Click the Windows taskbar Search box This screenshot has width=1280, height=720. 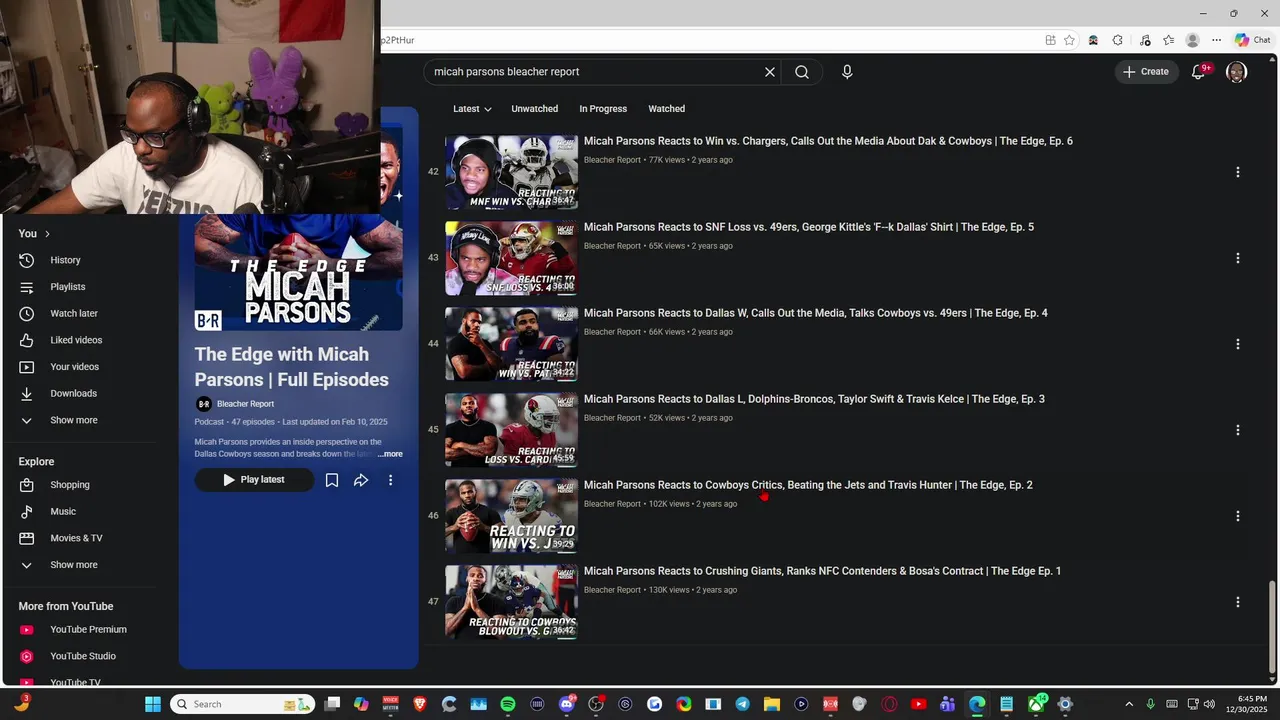242,704
